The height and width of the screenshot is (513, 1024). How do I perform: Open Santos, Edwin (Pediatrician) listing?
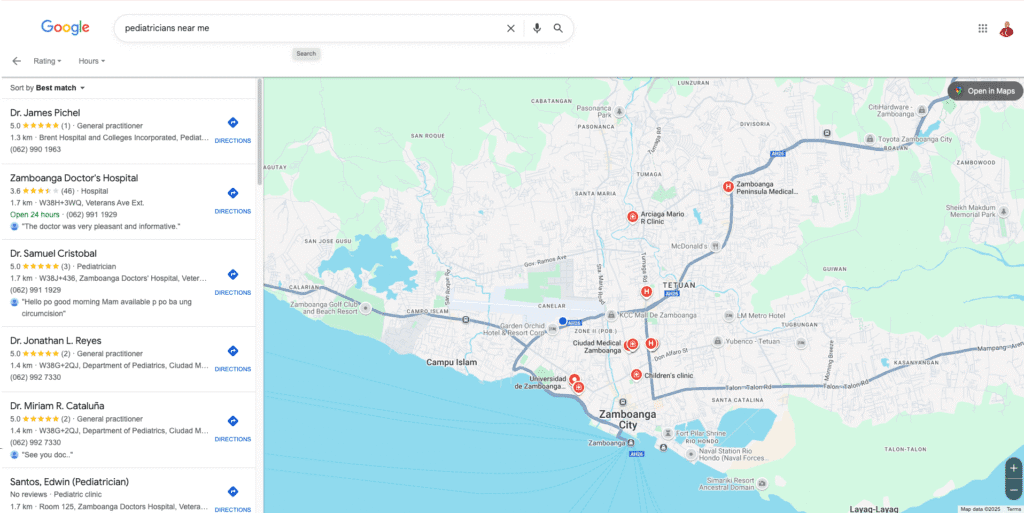tap(69, 482)
